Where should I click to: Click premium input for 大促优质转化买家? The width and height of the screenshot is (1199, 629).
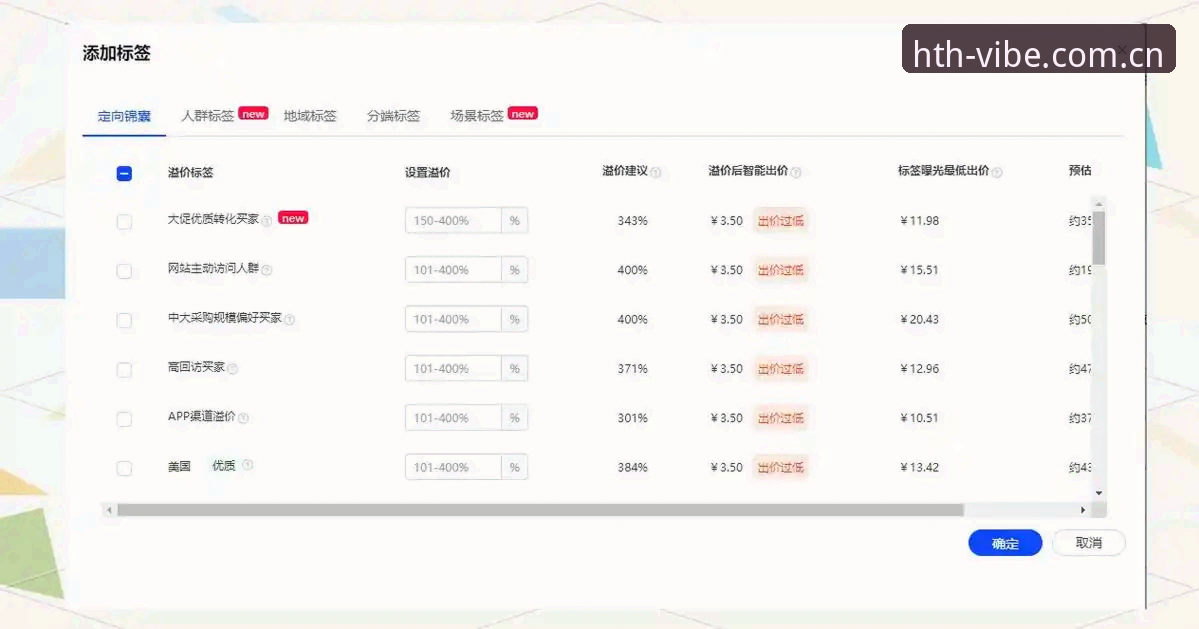(x=453, y=220)
